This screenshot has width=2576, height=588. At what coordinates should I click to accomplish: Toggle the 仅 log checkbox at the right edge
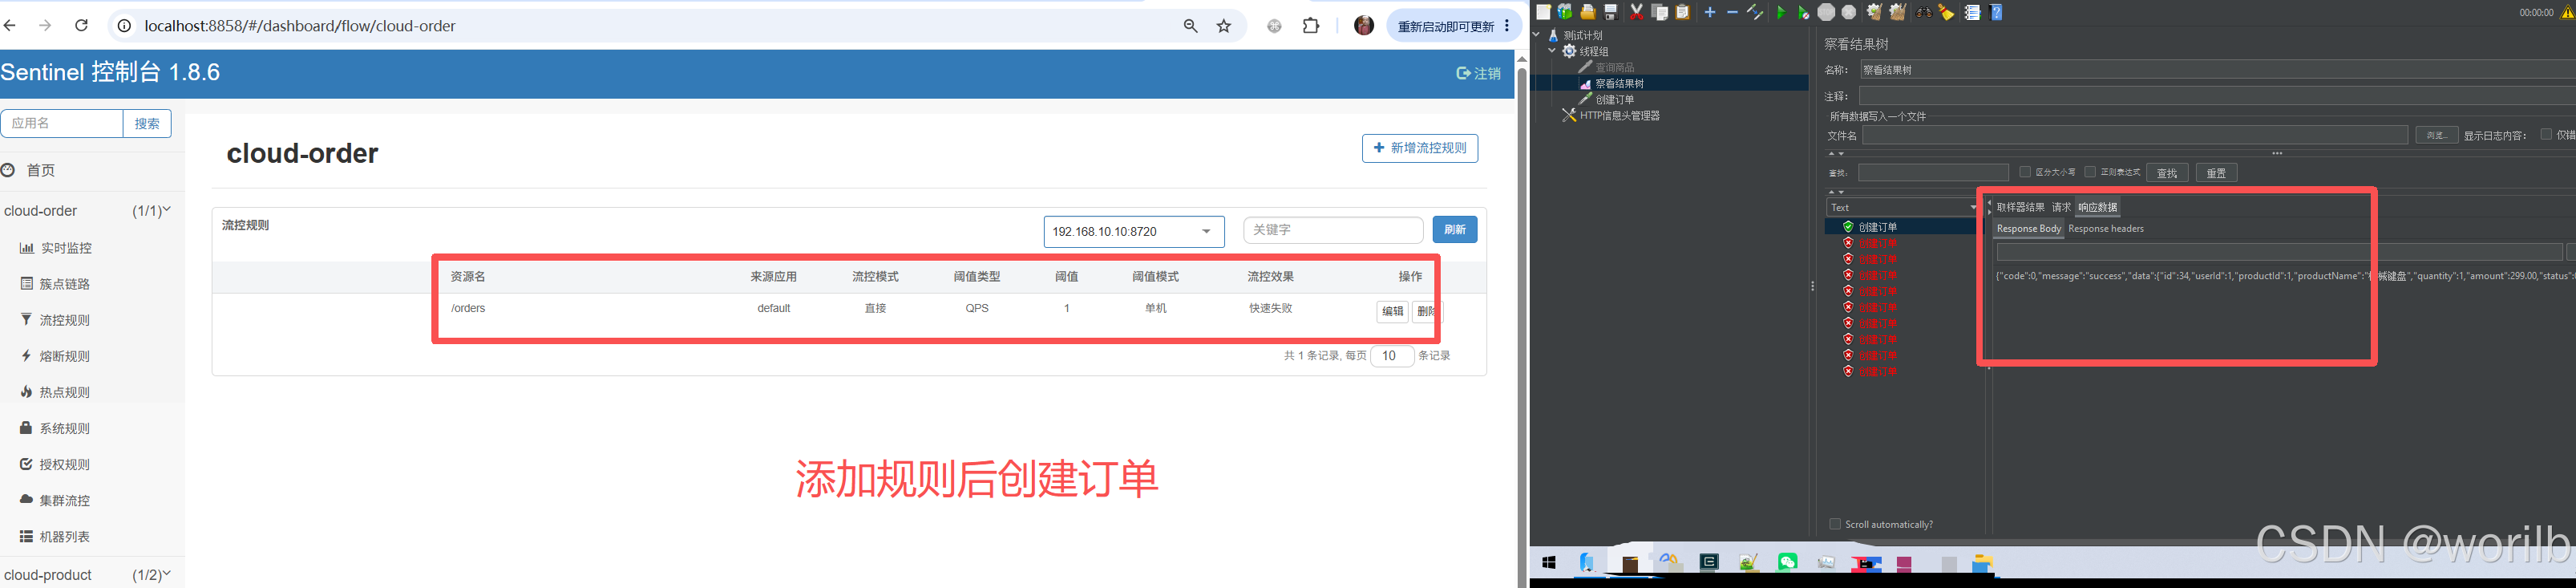[x=2546, y=134]
